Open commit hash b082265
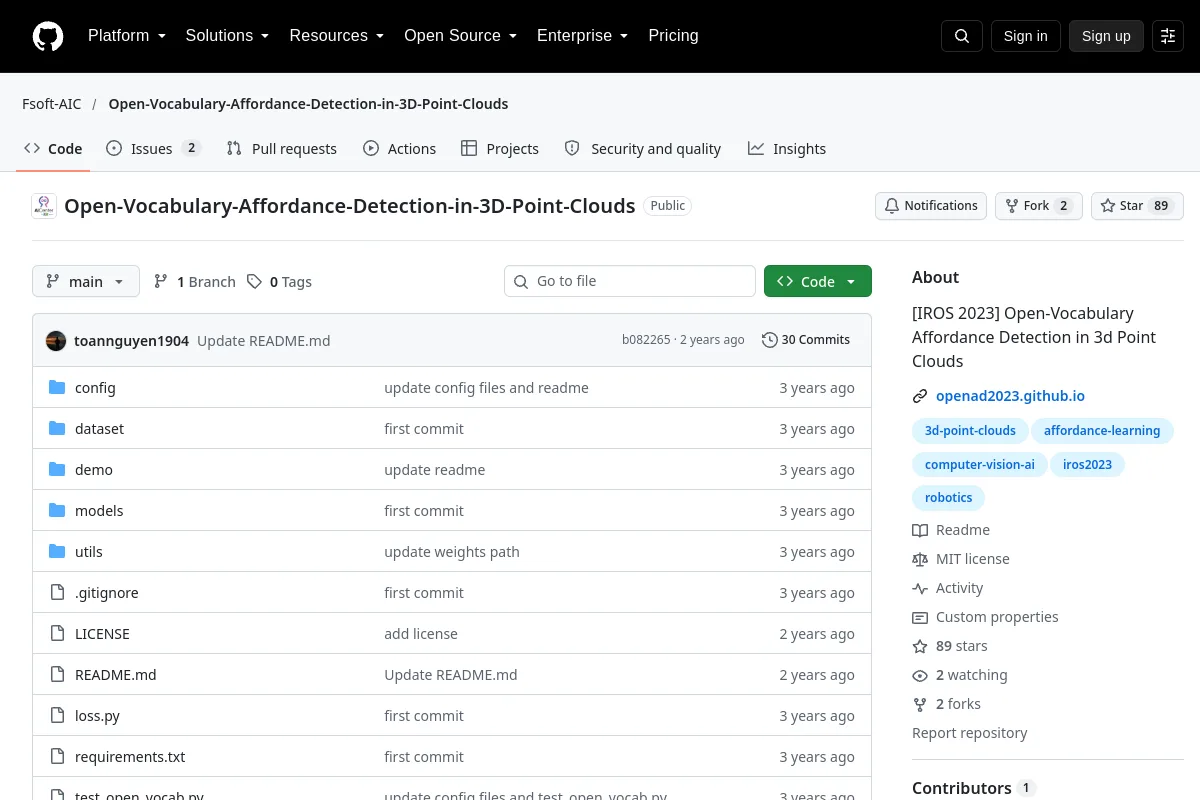 [646, 340]
